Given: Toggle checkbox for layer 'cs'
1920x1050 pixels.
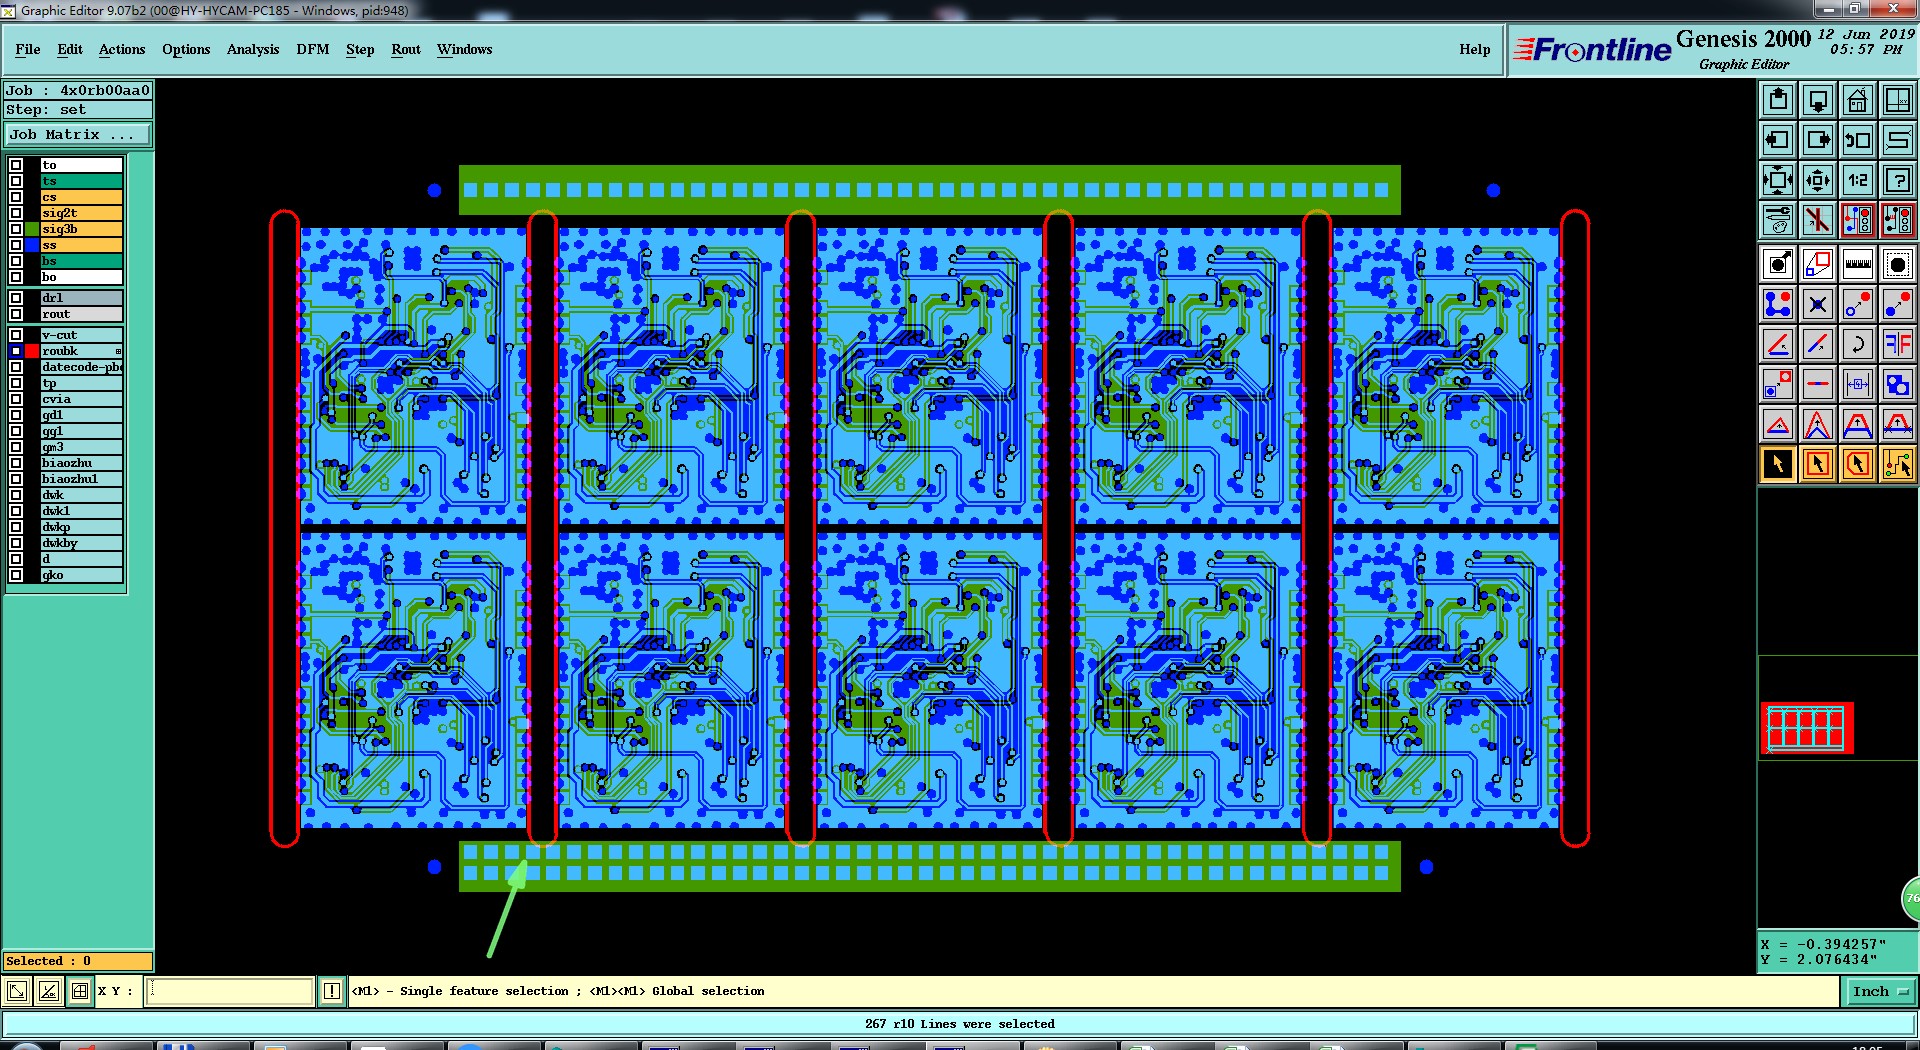Looking at the screenshot, I should (x=16, y=197).
